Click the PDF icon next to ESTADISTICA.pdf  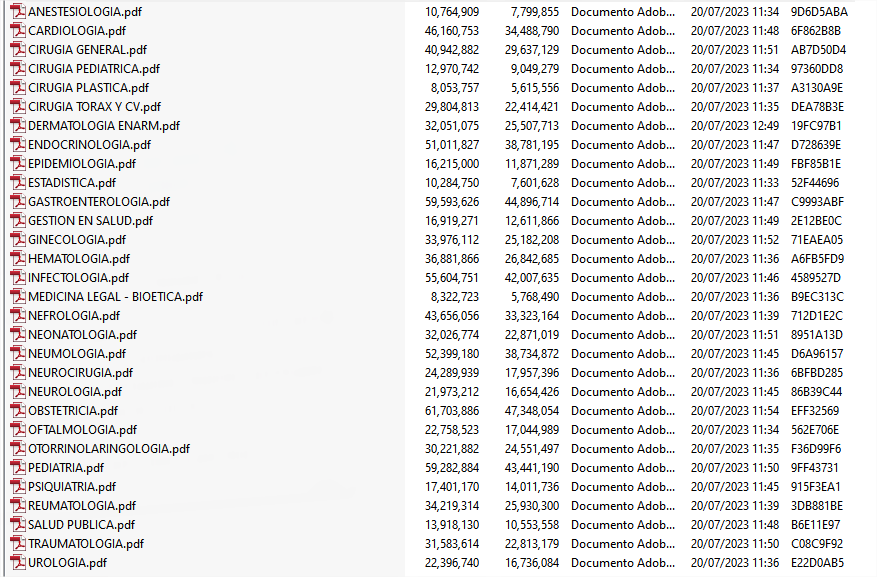[17, 183]
